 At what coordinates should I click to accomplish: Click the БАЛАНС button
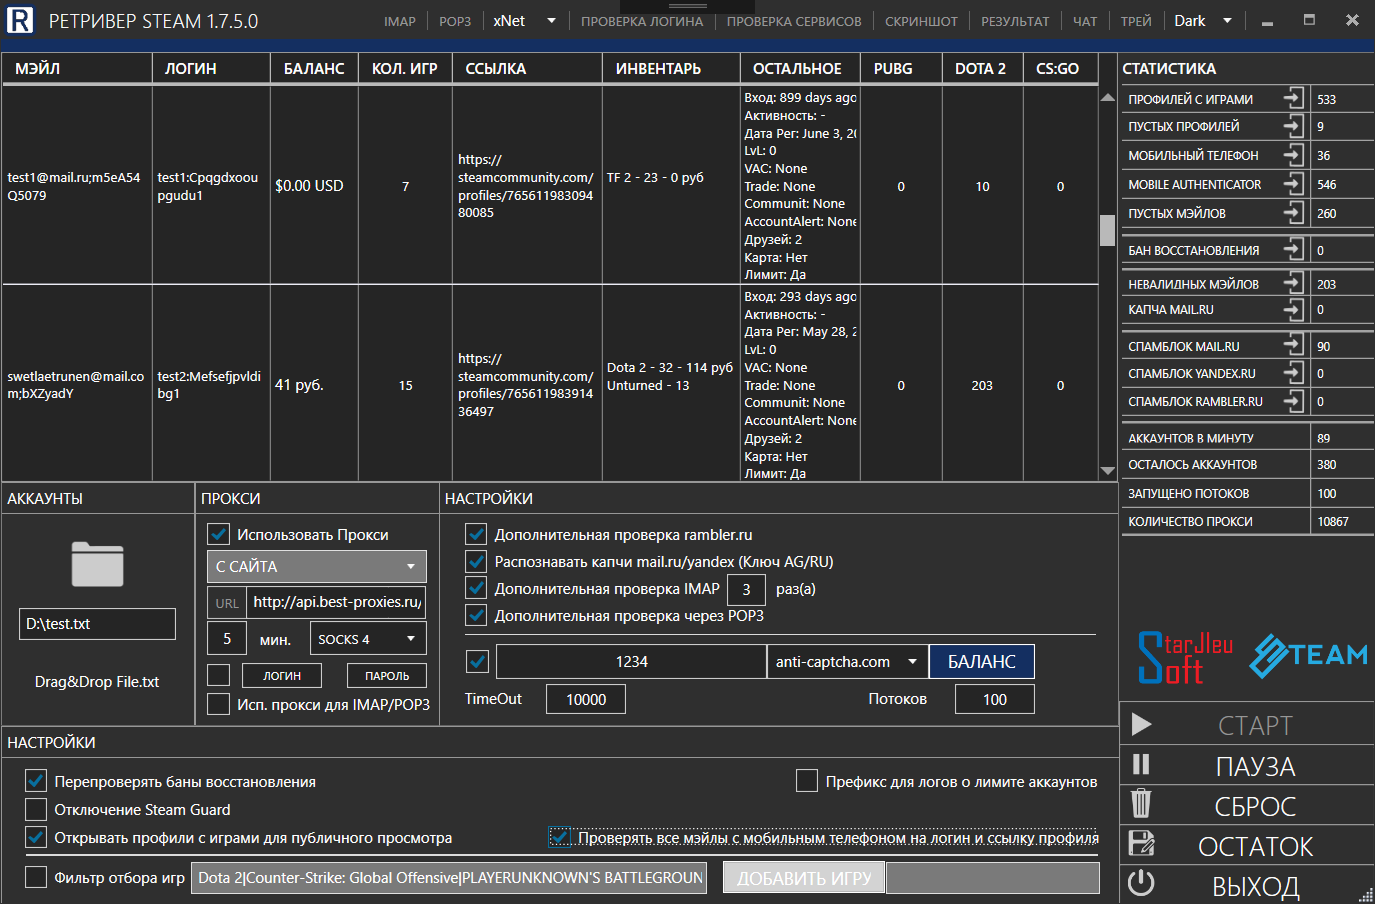click(982, 661)
